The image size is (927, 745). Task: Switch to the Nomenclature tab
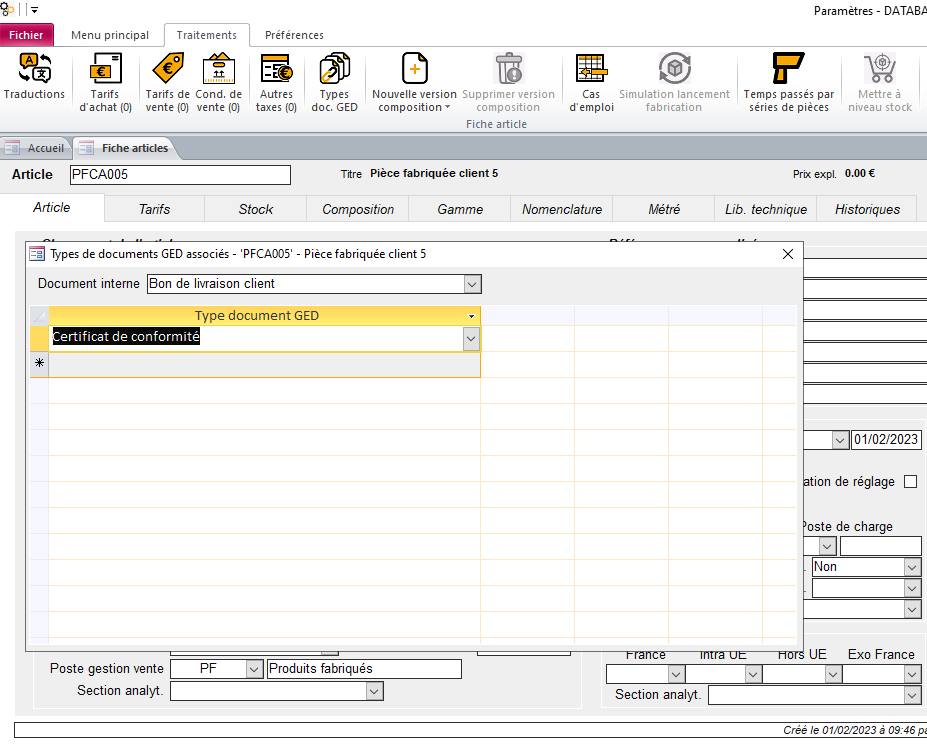click(x=562, y=209)
